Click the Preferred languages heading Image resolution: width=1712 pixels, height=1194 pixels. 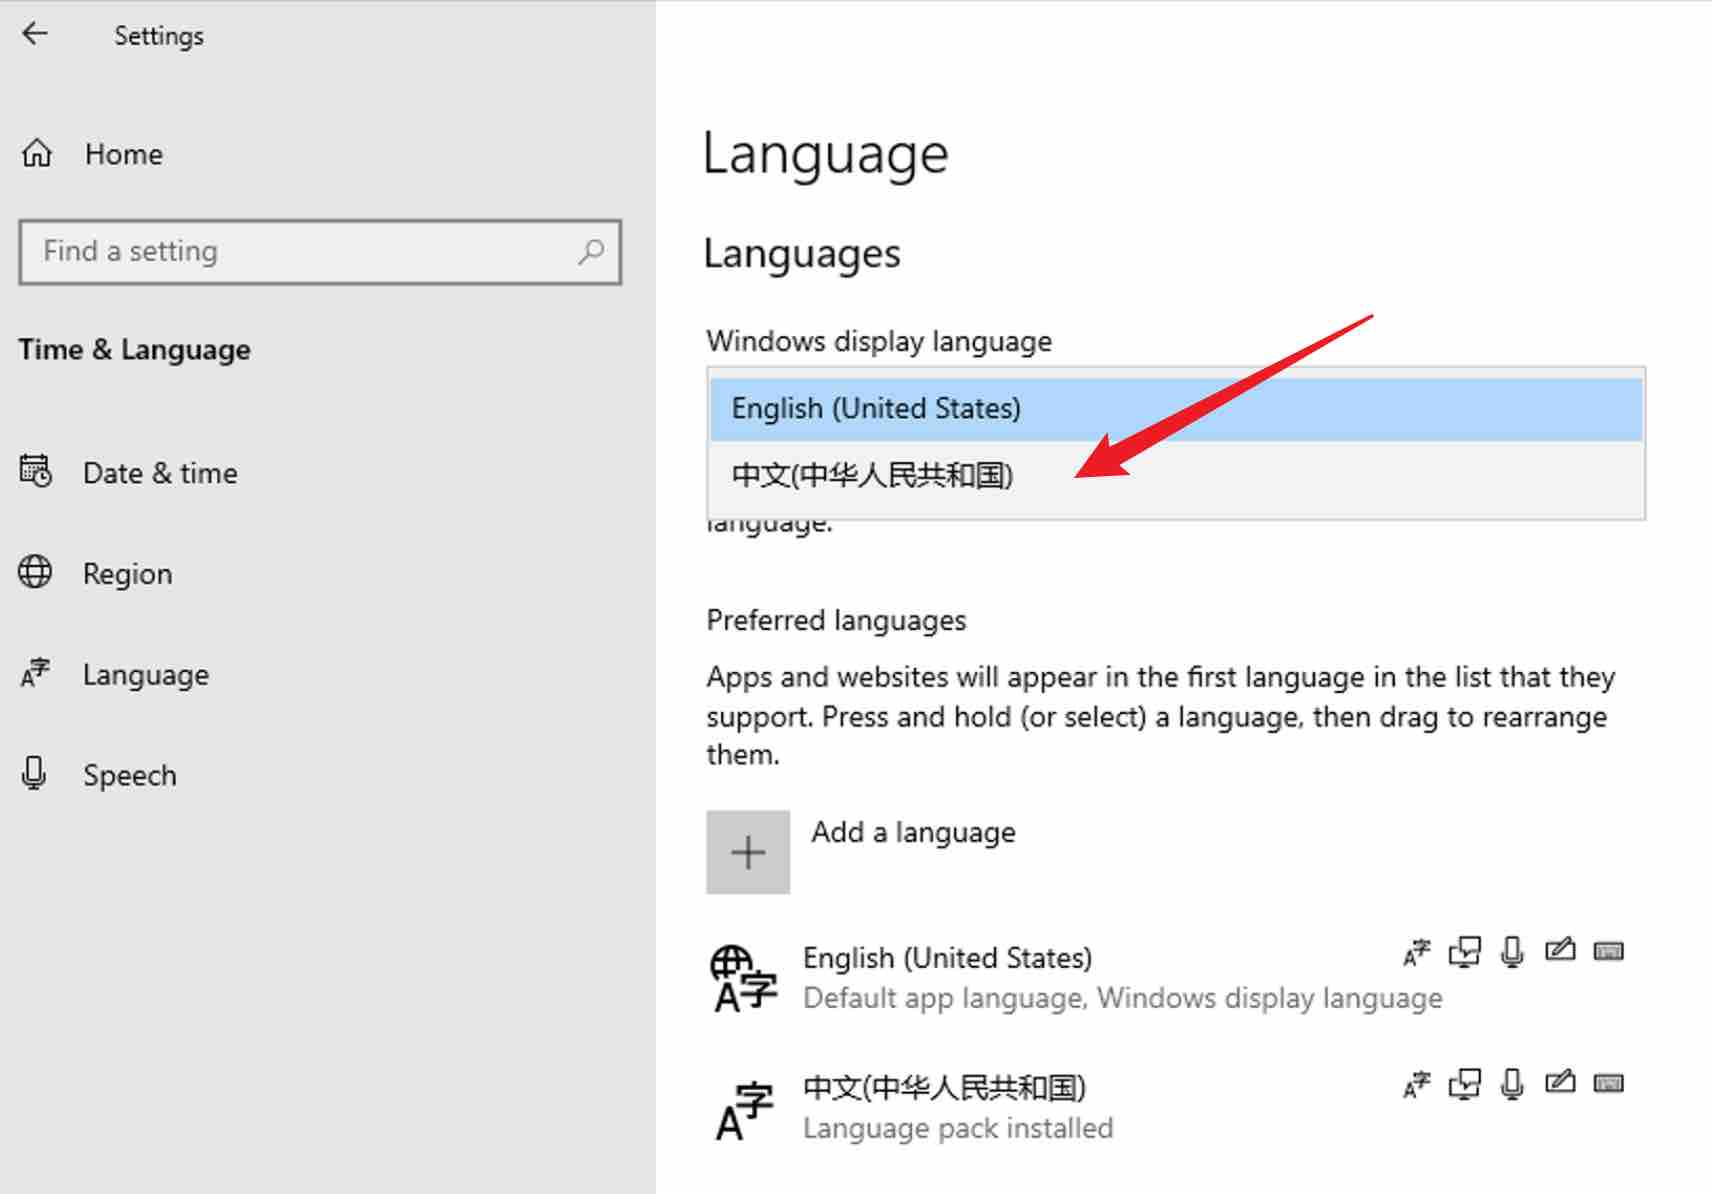tap(836, 621)
